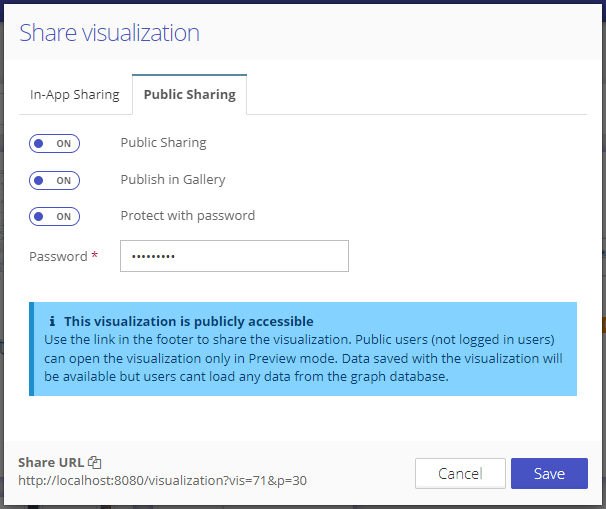Click the localhost share URL text
606x509 pixels.
tap(162, 481)
